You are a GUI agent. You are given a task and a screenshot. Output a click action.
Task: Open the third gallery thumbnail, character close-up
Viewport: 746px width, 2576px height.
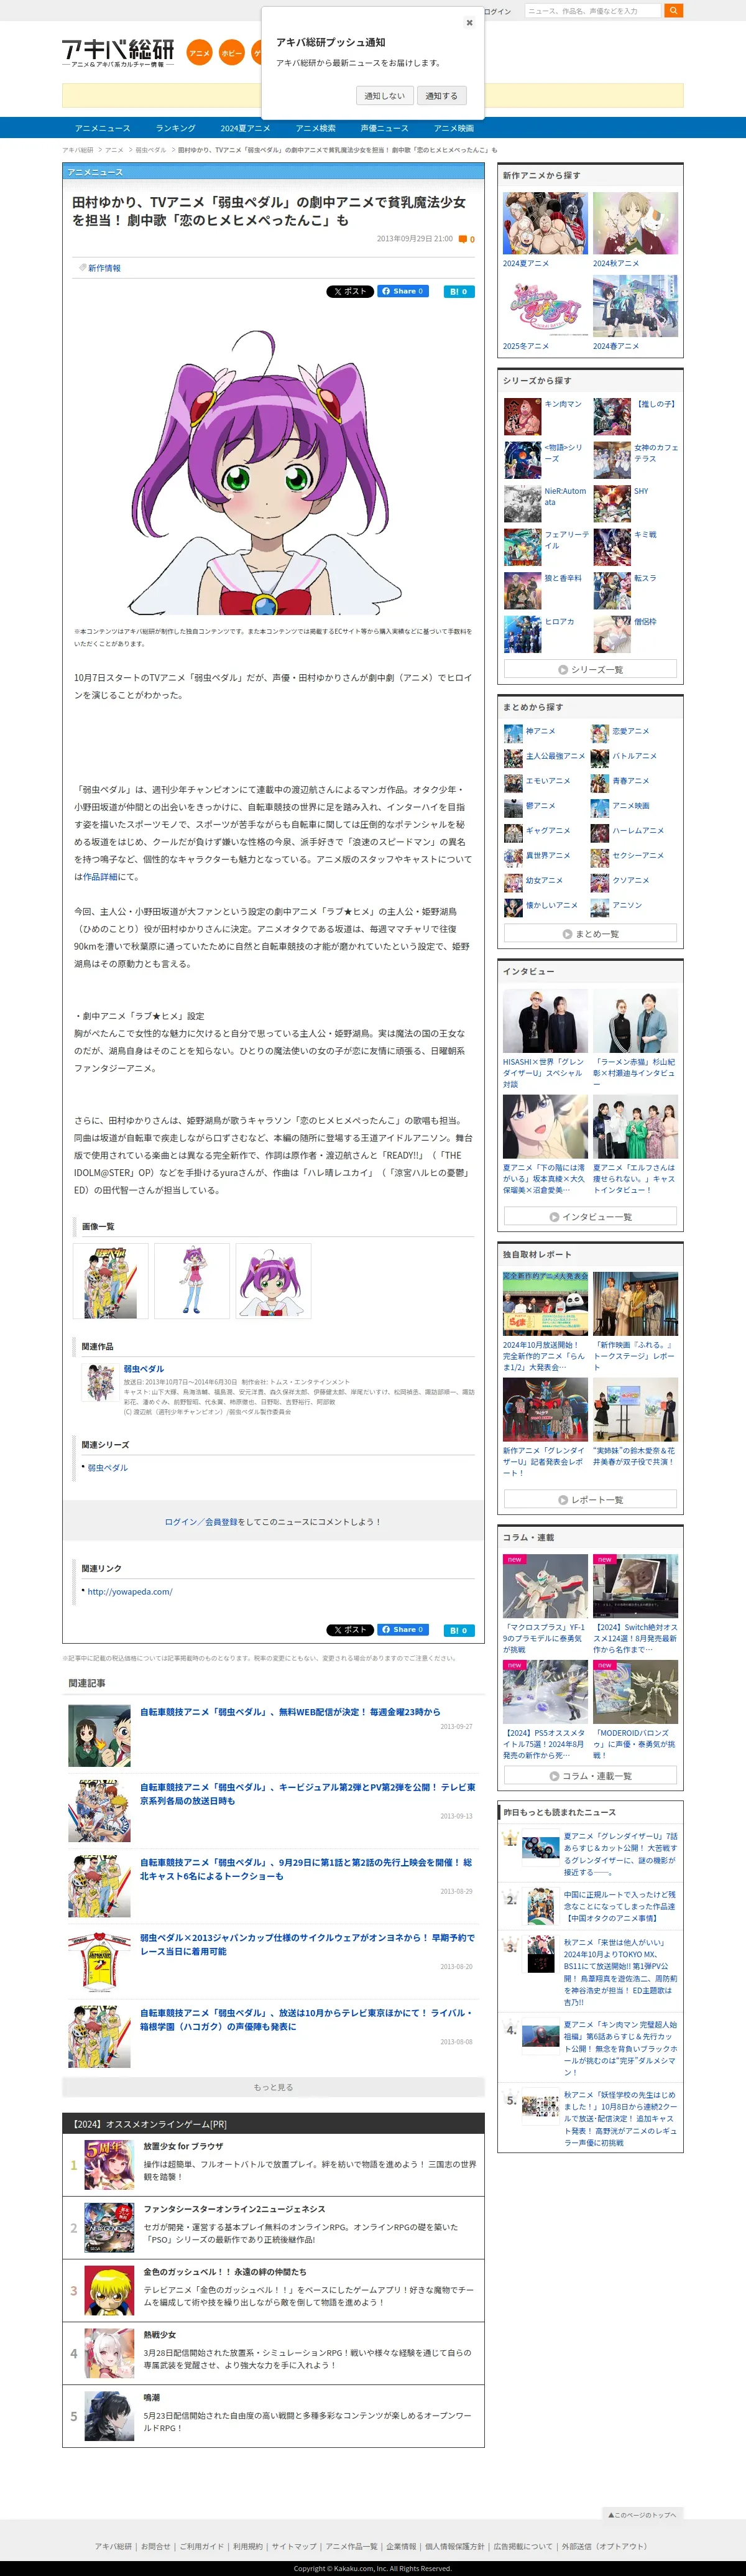(273, 1281)
